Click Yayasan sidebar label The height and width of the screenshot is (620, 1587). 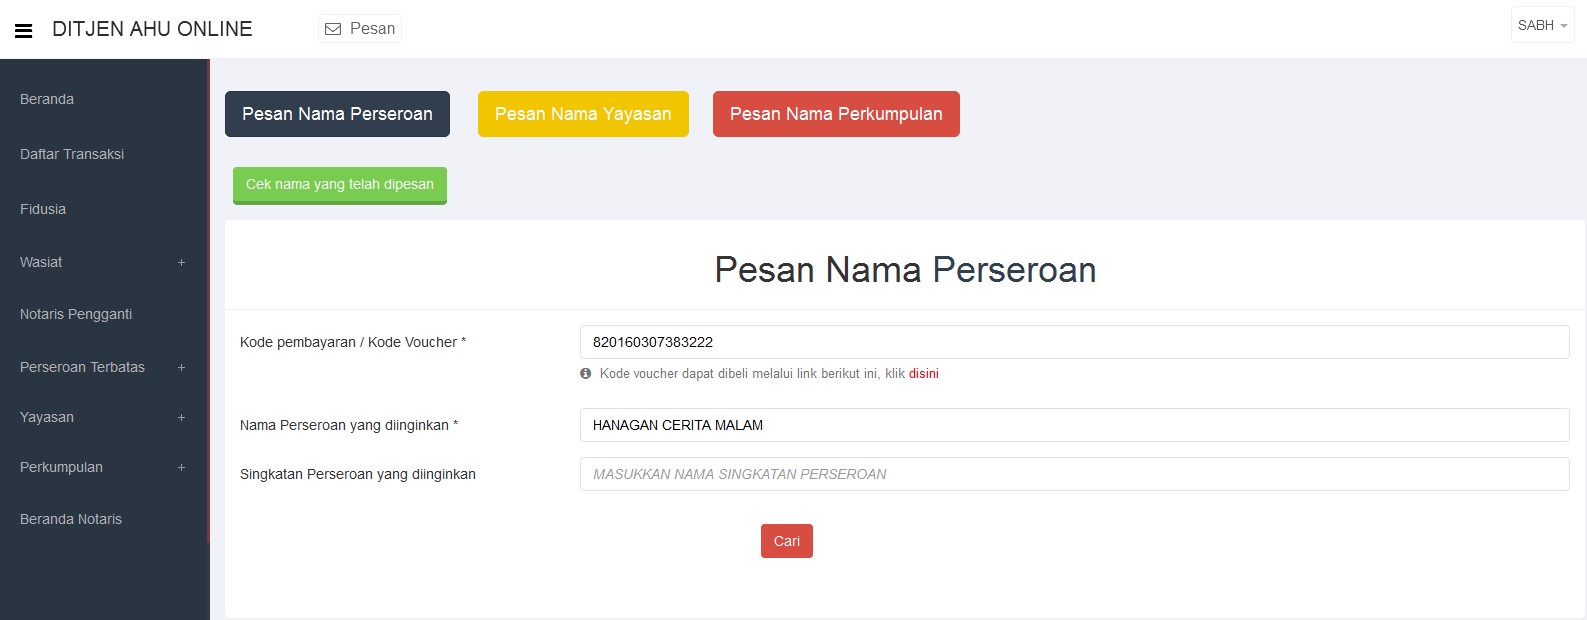[47, 417]
